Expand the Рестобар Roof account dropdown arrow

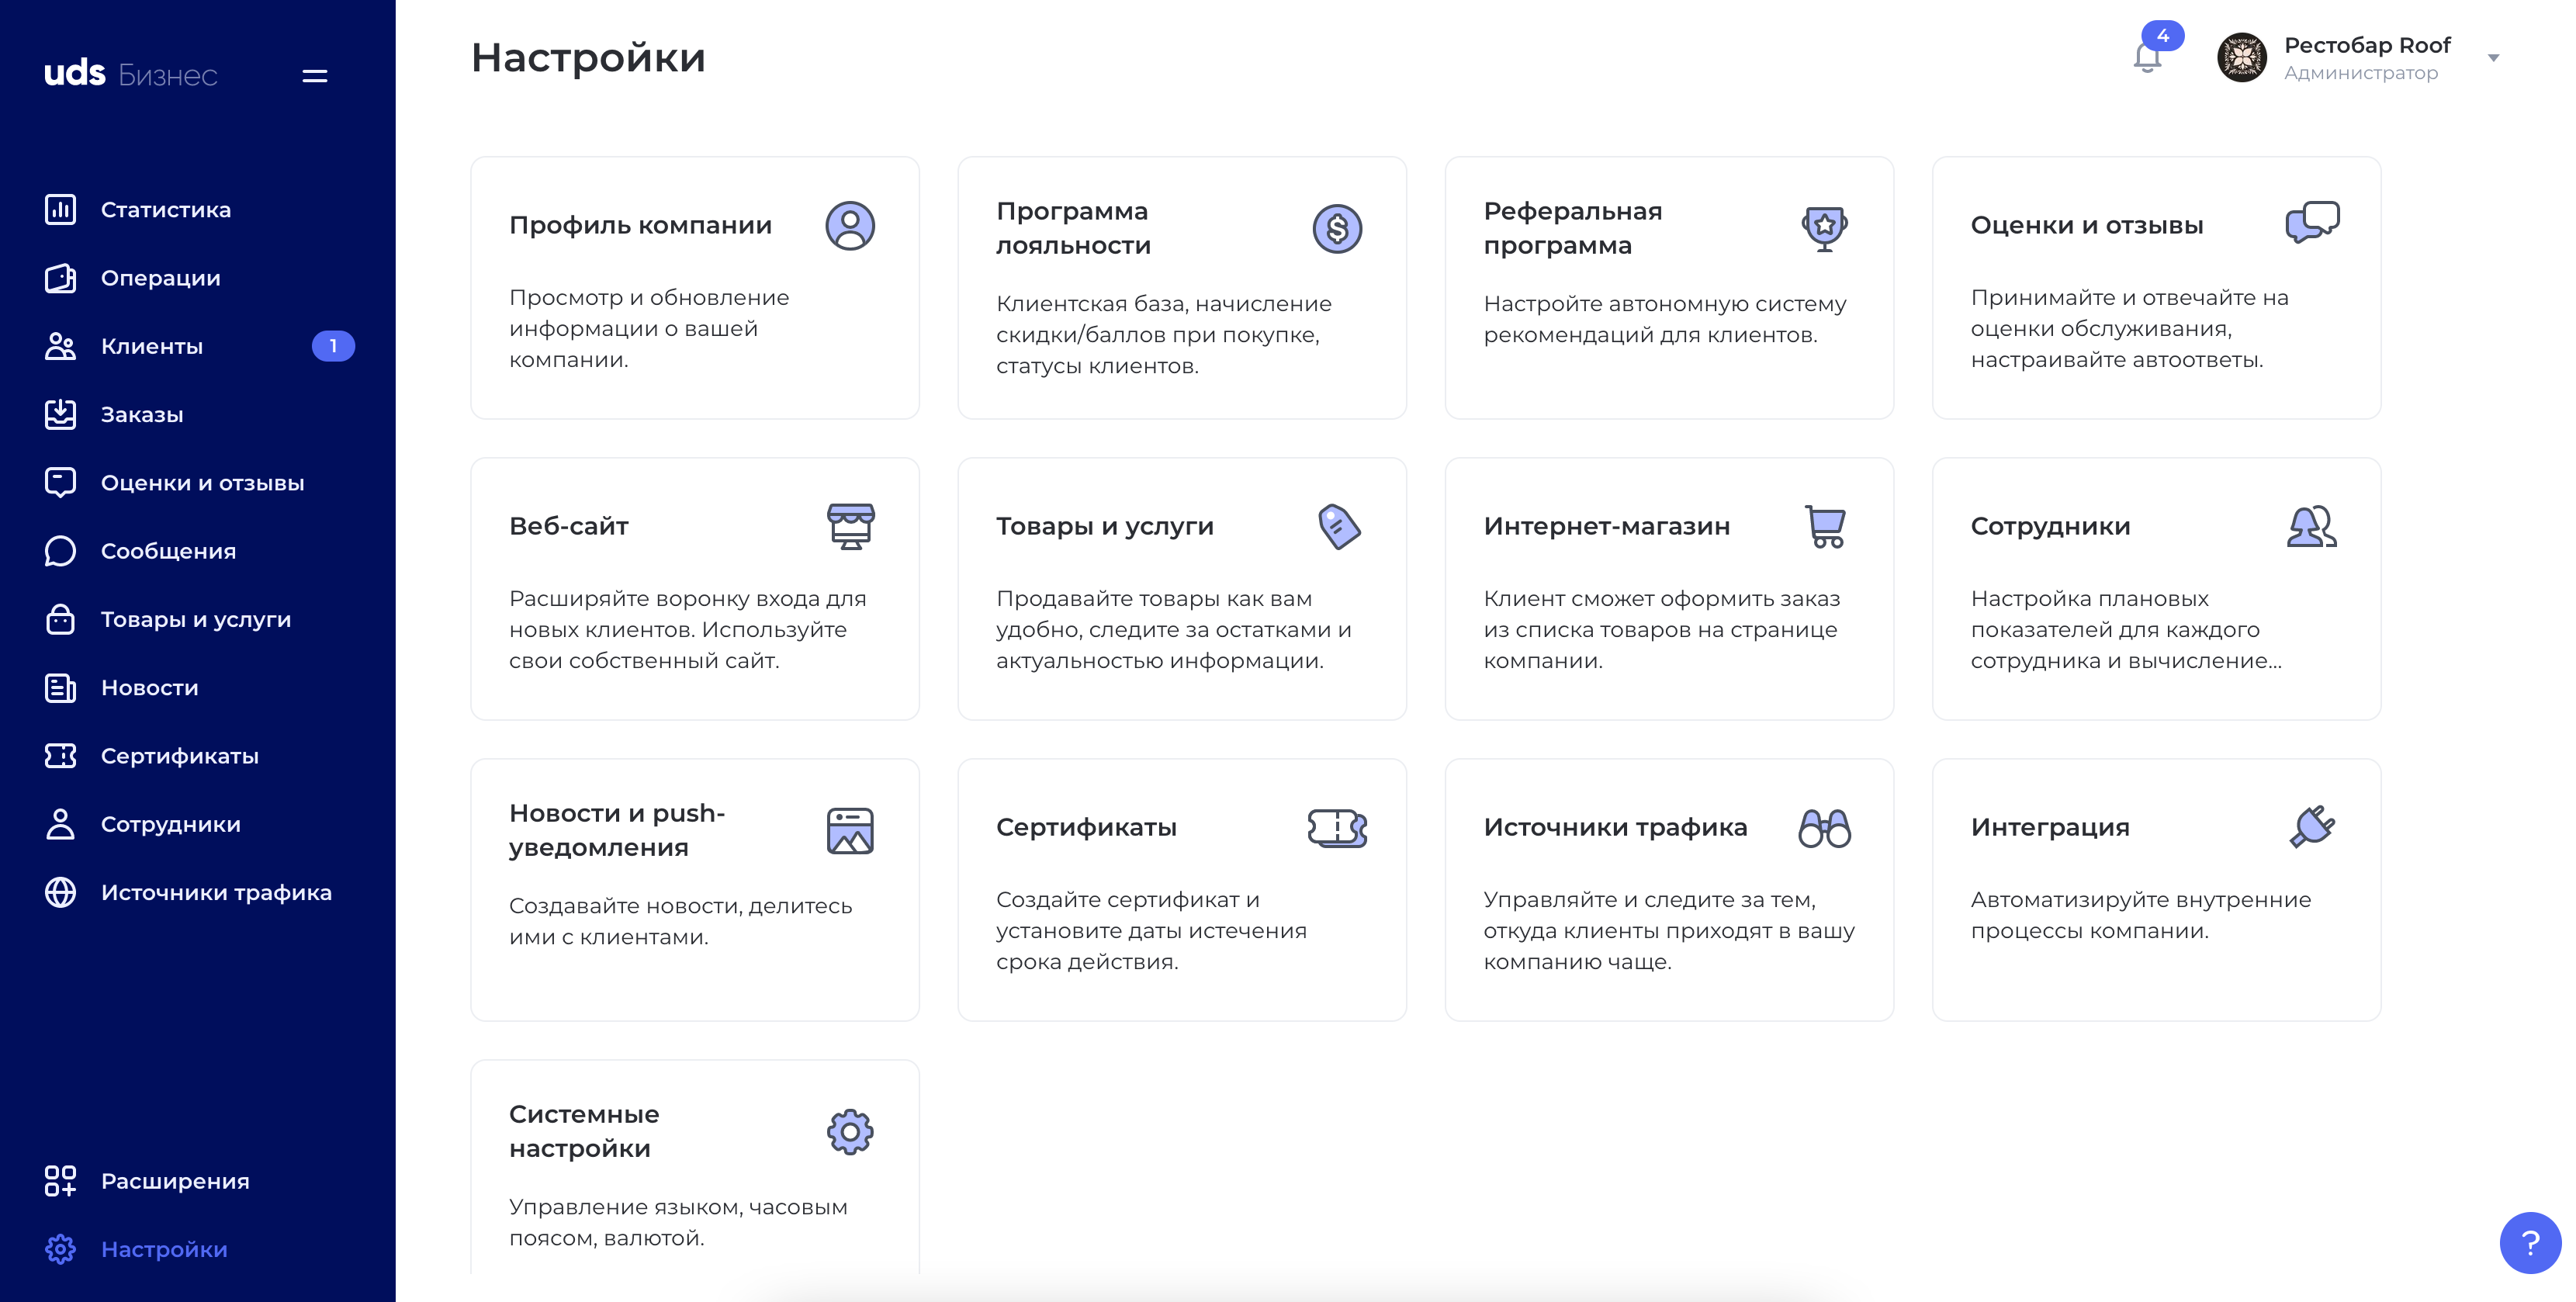point(2493,58)
